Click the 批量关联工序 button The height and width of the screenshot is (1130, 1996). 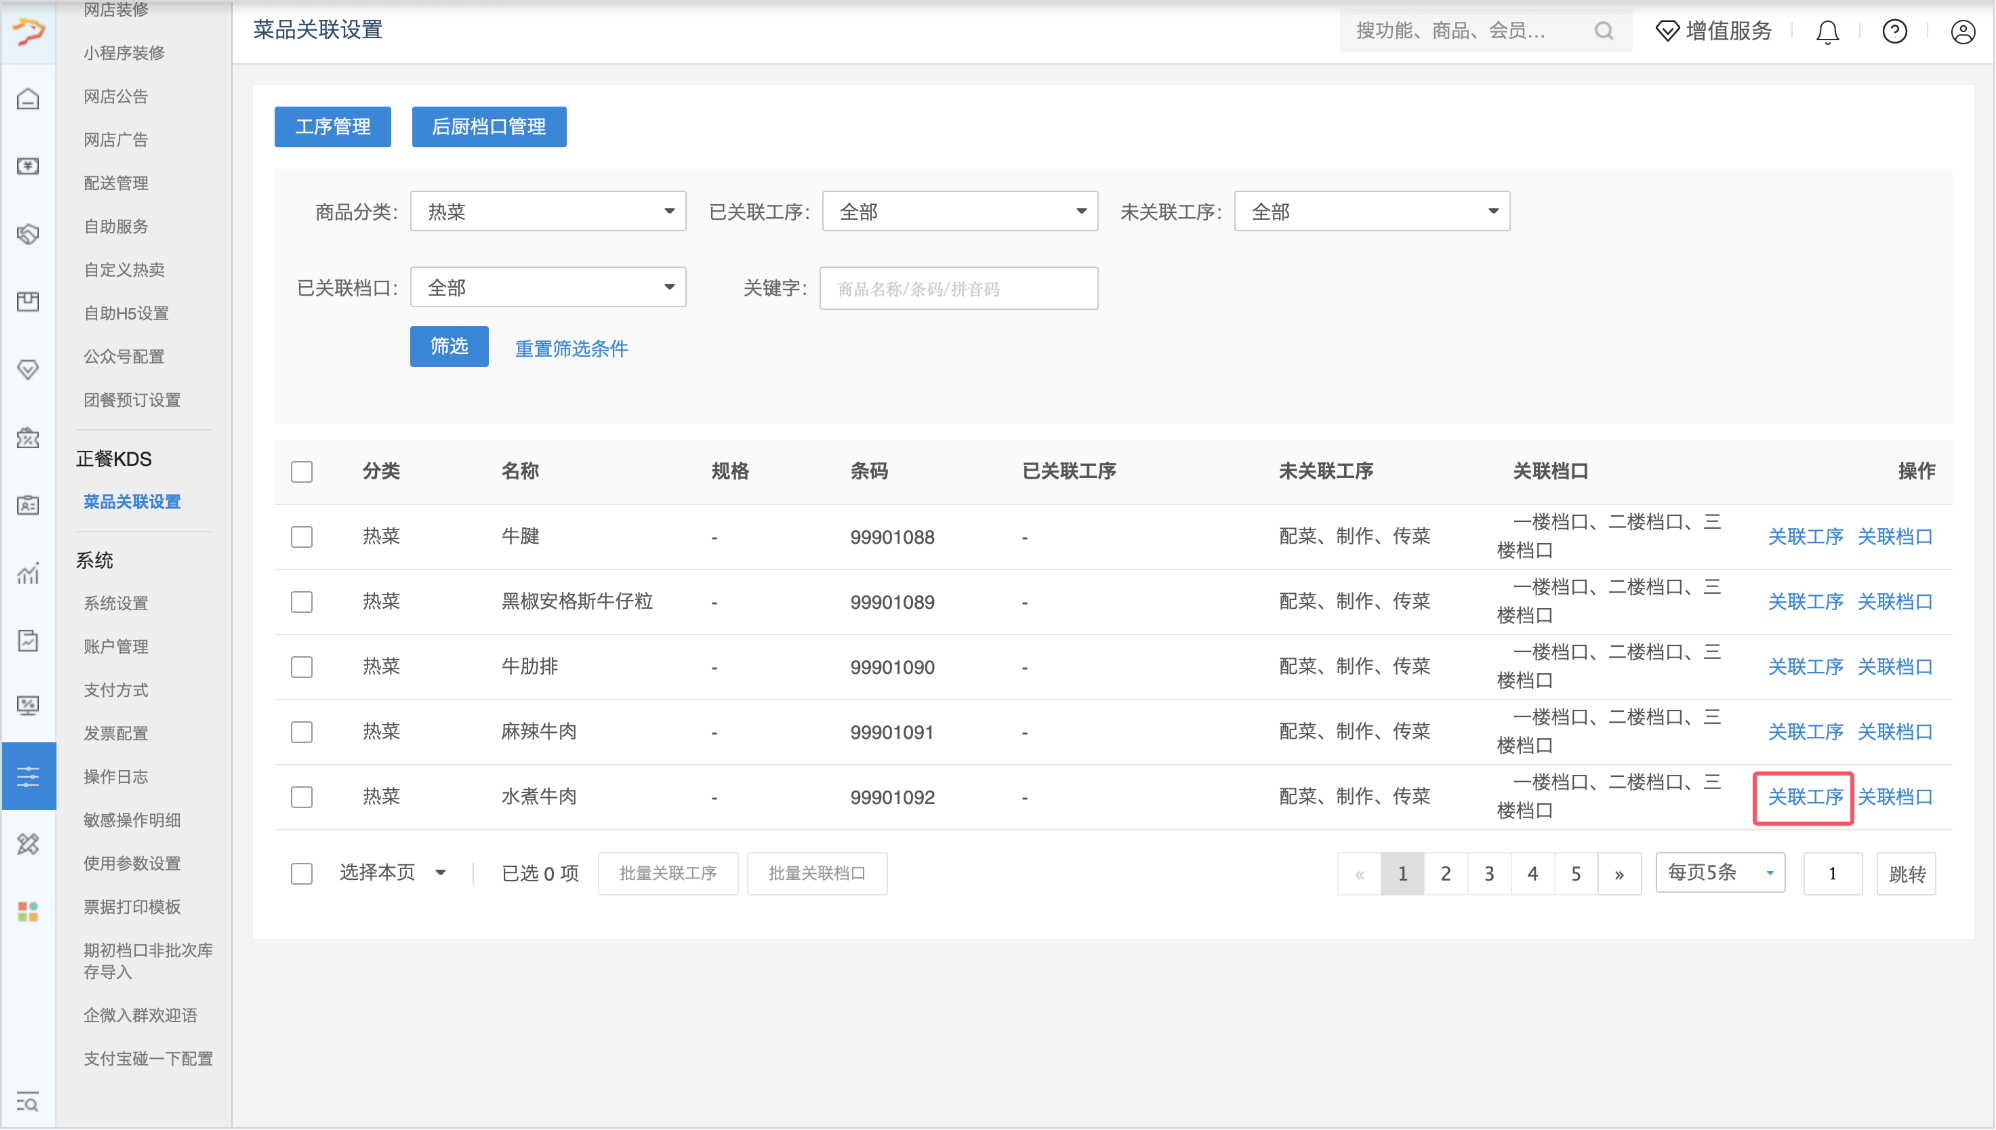pyautogui.click(x=668, y=874)
